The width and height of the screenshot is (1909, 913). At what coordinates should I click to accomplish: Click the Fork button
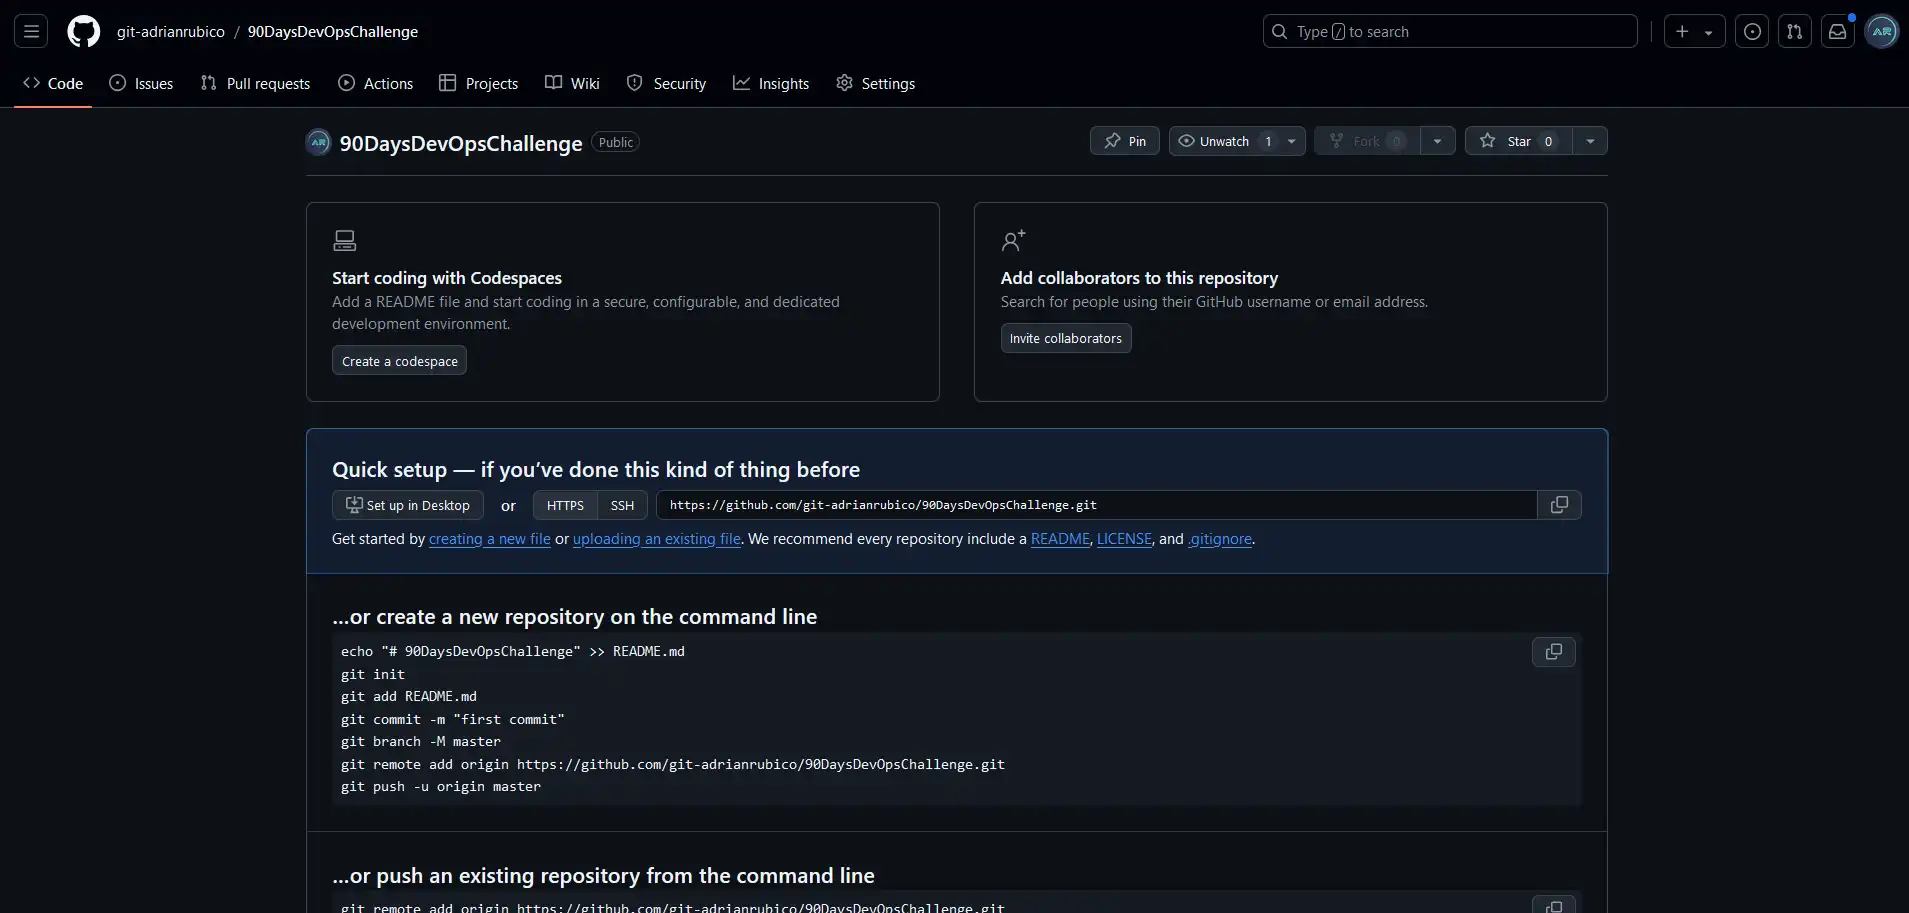click(1367, 141)
